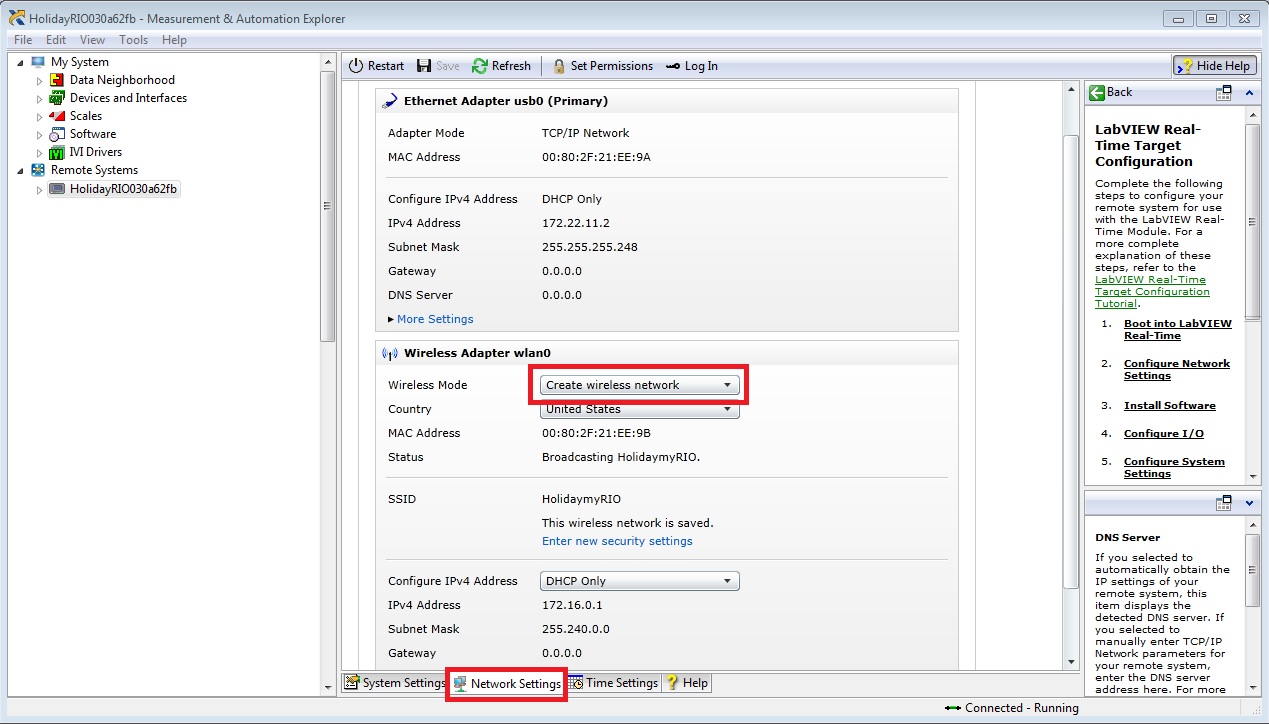The image size is (1269, 724).
Task: Click the Connected - Running status text
Action: (1022, 708)
